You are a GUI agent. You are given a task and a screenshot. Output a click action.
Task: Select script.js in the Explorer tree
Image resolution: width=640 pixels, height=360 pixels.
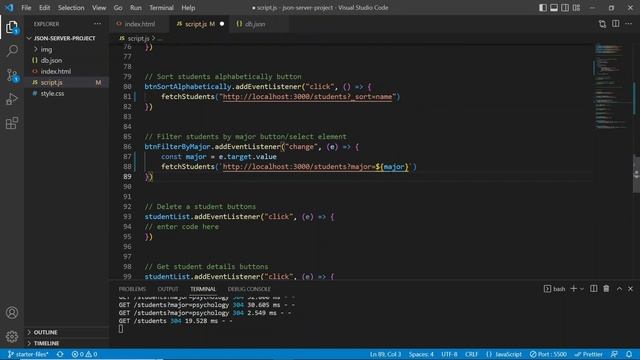tap(51, 82)
